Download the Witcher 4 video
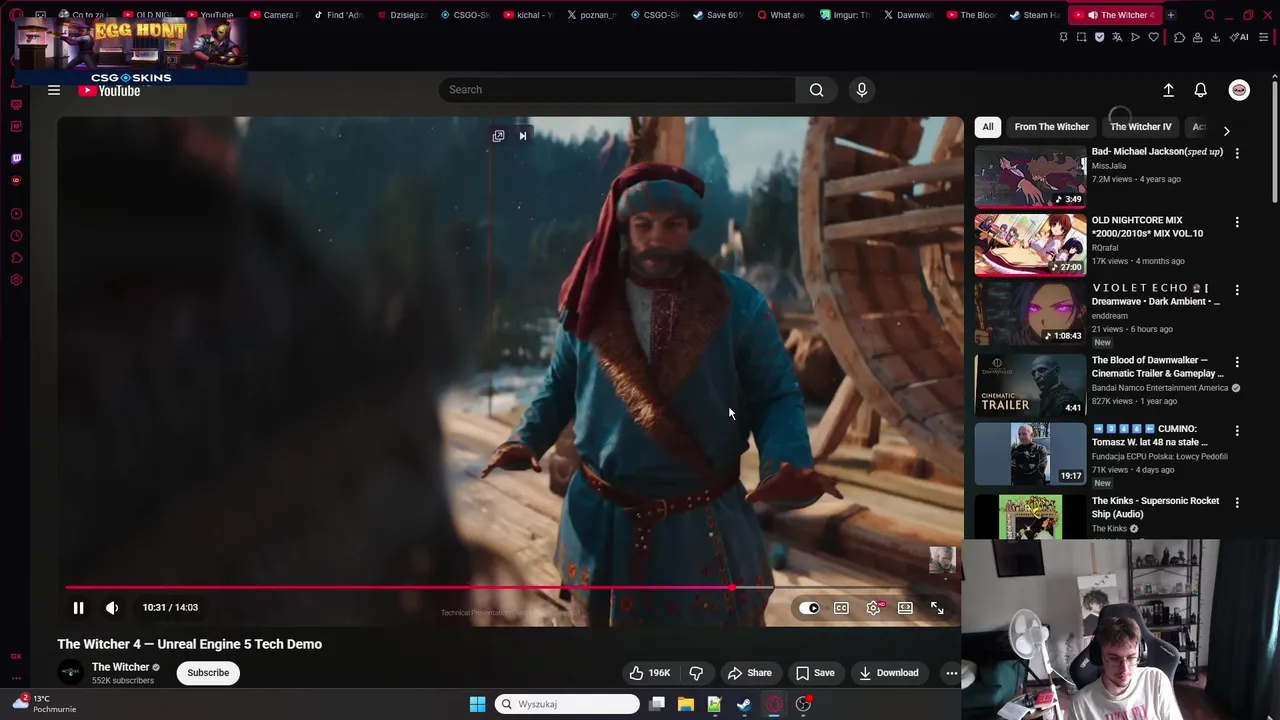The height and width of the screenshot is (720, 1280). pos(888,673)
